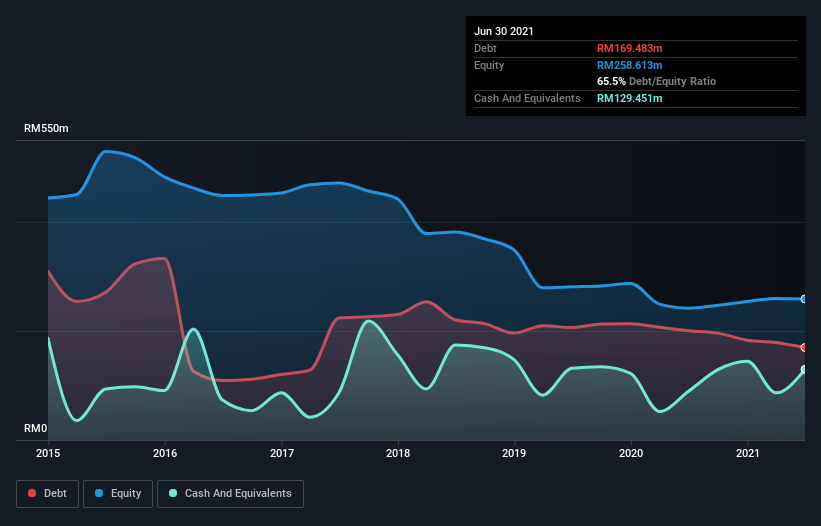
Task: Click the 2018 x-axis label
Action: [398, 453]
